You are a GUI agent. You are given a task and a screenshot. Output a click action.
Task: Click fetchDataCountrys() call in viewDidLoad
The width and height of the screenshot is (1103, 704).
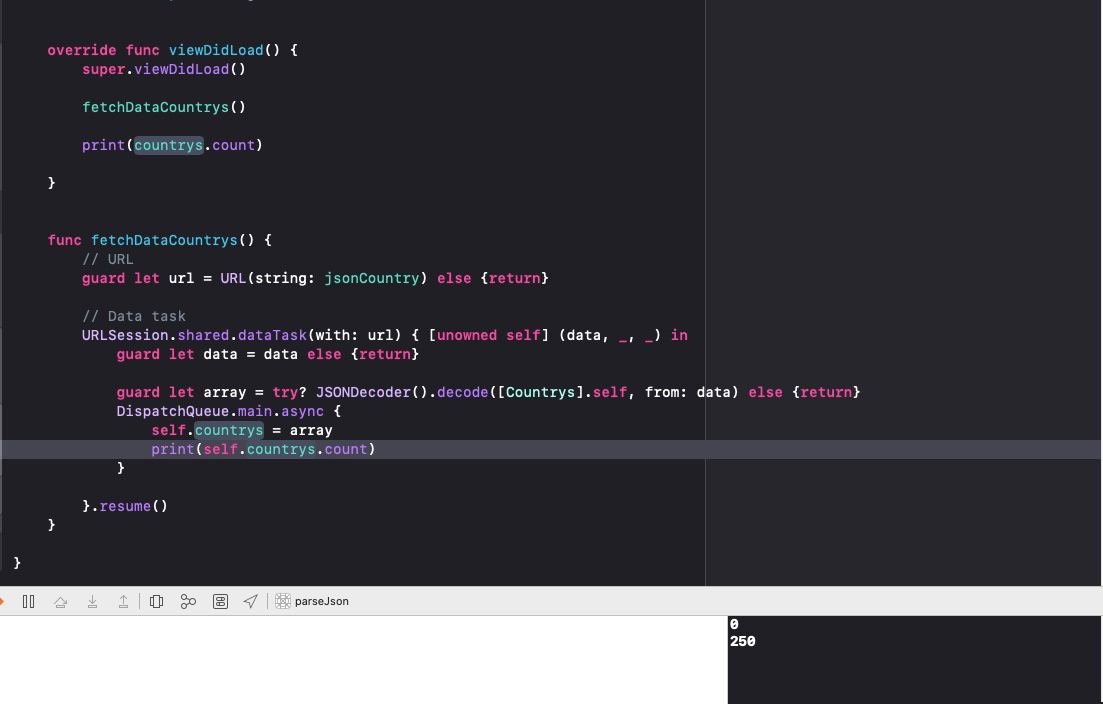164,108
